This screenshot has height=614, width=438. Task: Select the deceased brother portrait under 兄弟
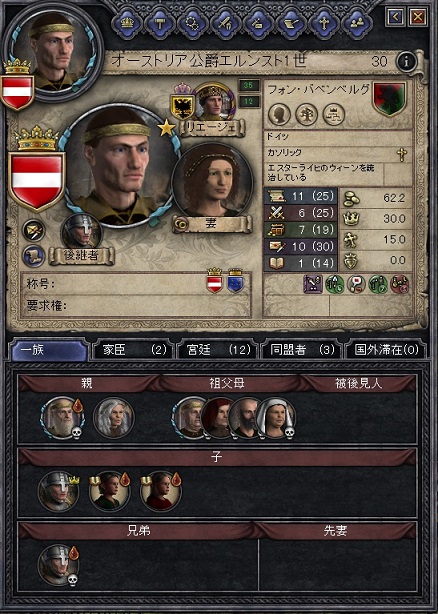(x=58, y=565)
